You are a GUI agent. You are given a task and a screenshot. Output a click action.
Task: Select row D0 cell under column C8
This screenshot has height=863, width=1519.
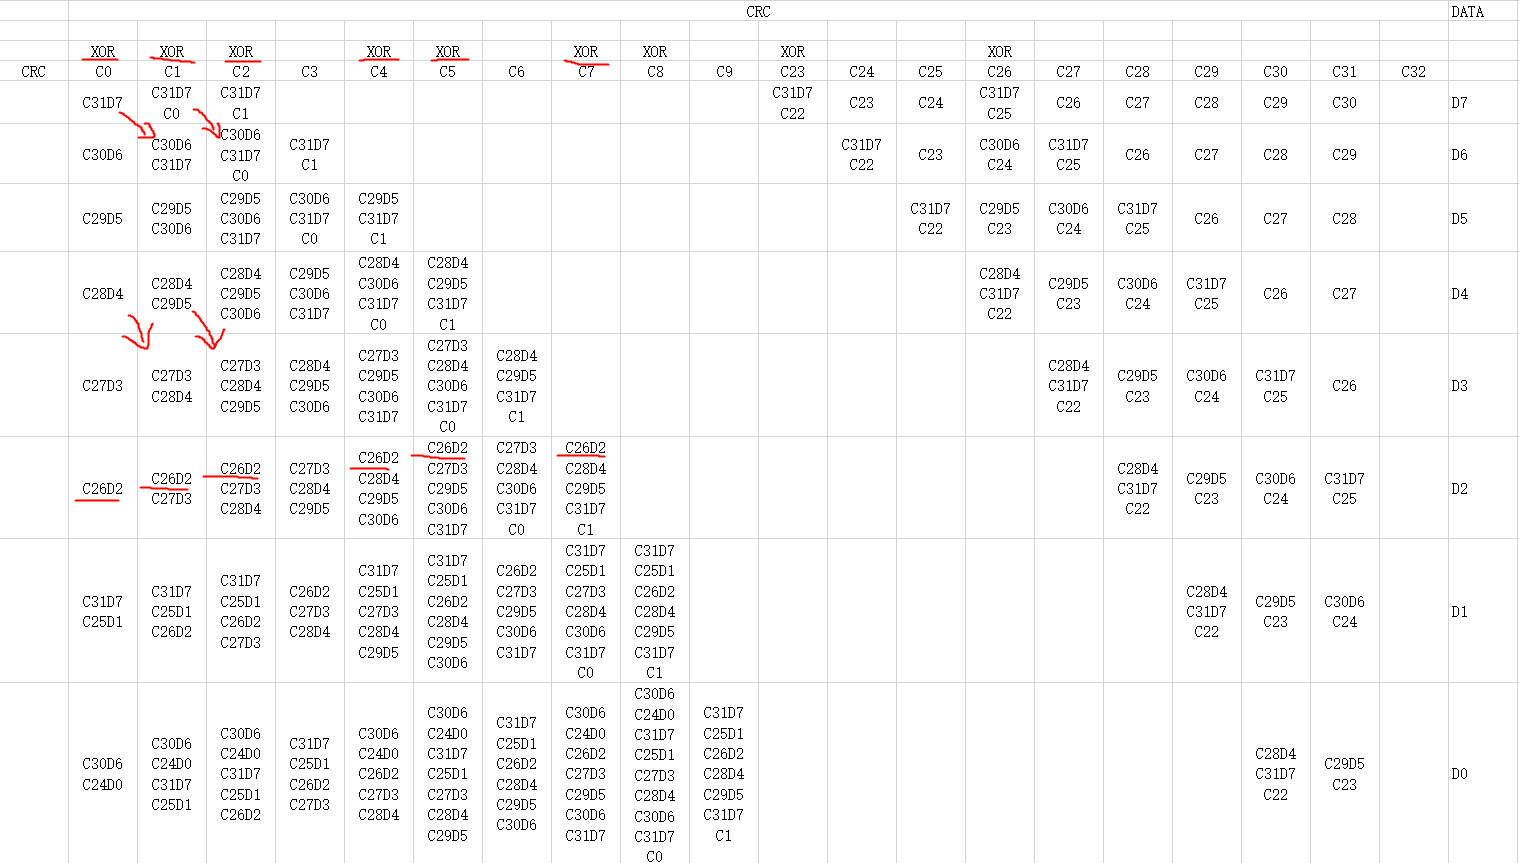[655, 773]
